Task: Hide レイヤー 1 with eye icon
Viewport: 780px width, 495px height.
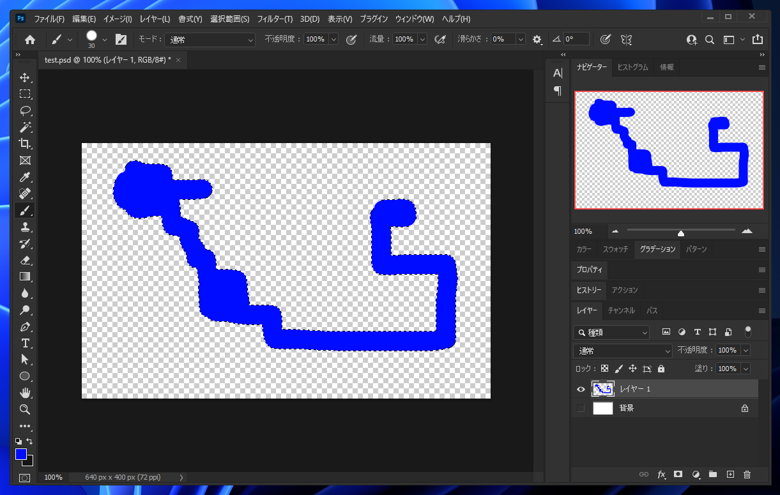Action: (581, 389)
